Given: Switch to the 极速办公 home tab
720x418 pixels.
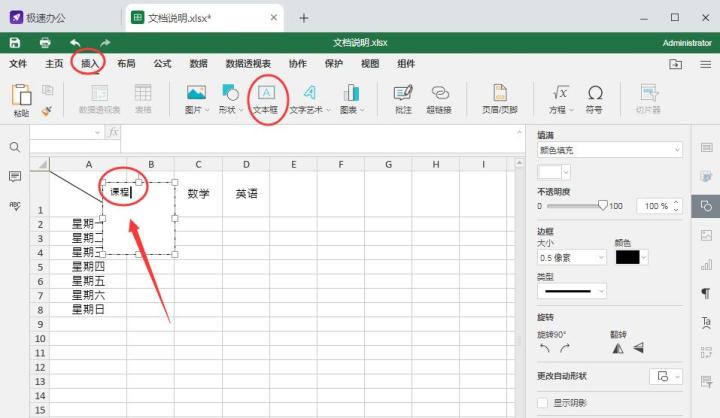Looking at the screenshot, I should pos(38,18).
